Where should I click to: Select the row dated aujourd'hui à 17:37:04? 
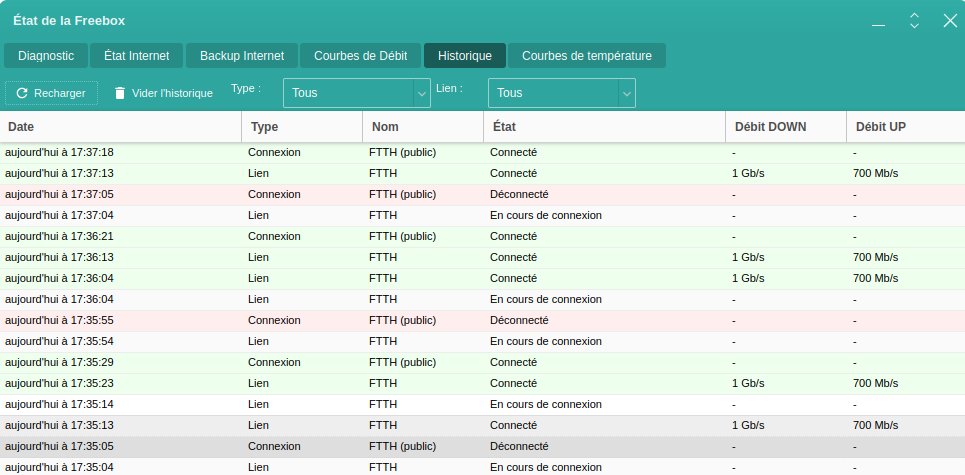482,215
